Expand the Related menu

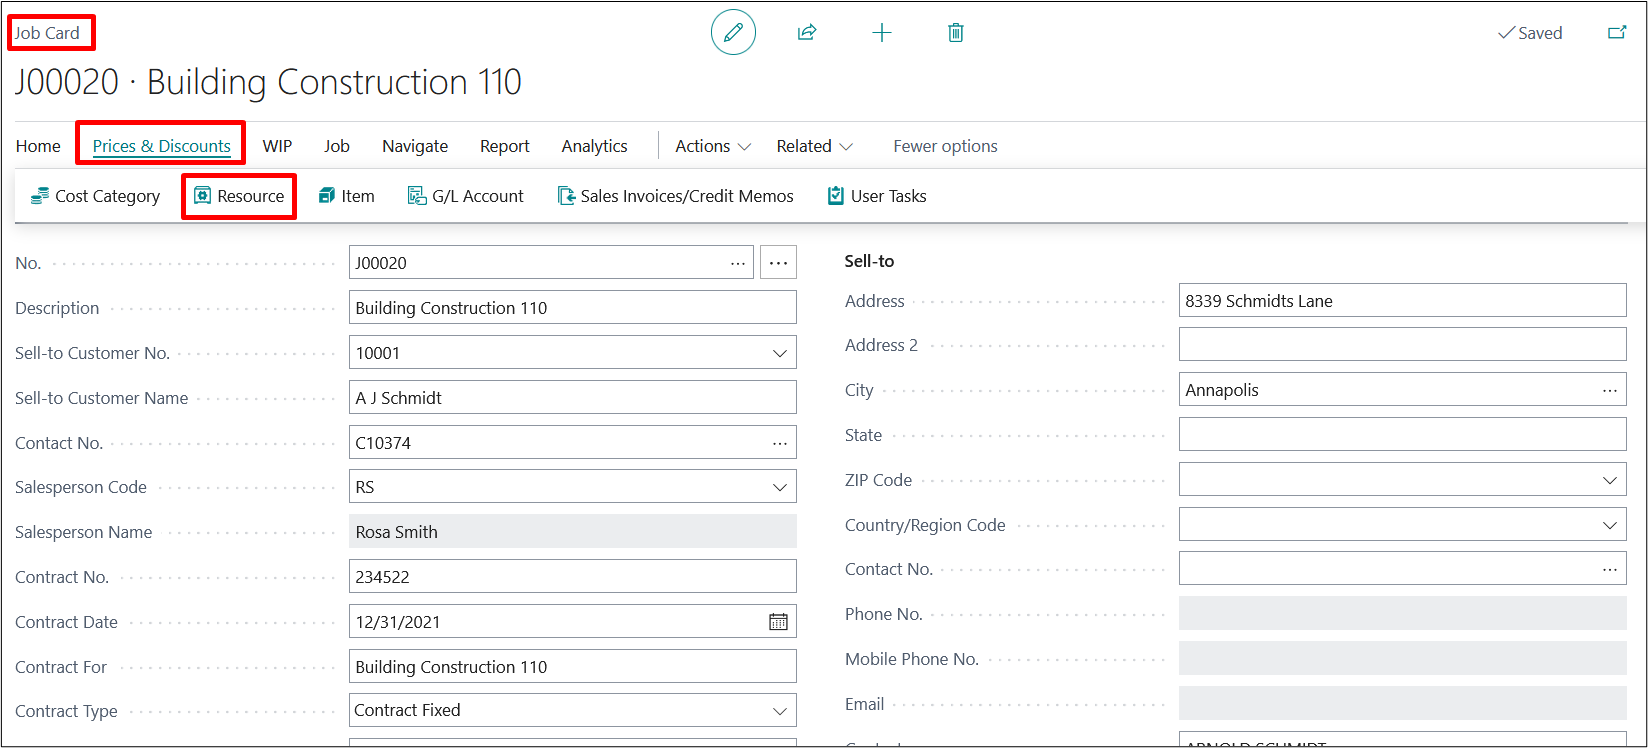[814, 146]
